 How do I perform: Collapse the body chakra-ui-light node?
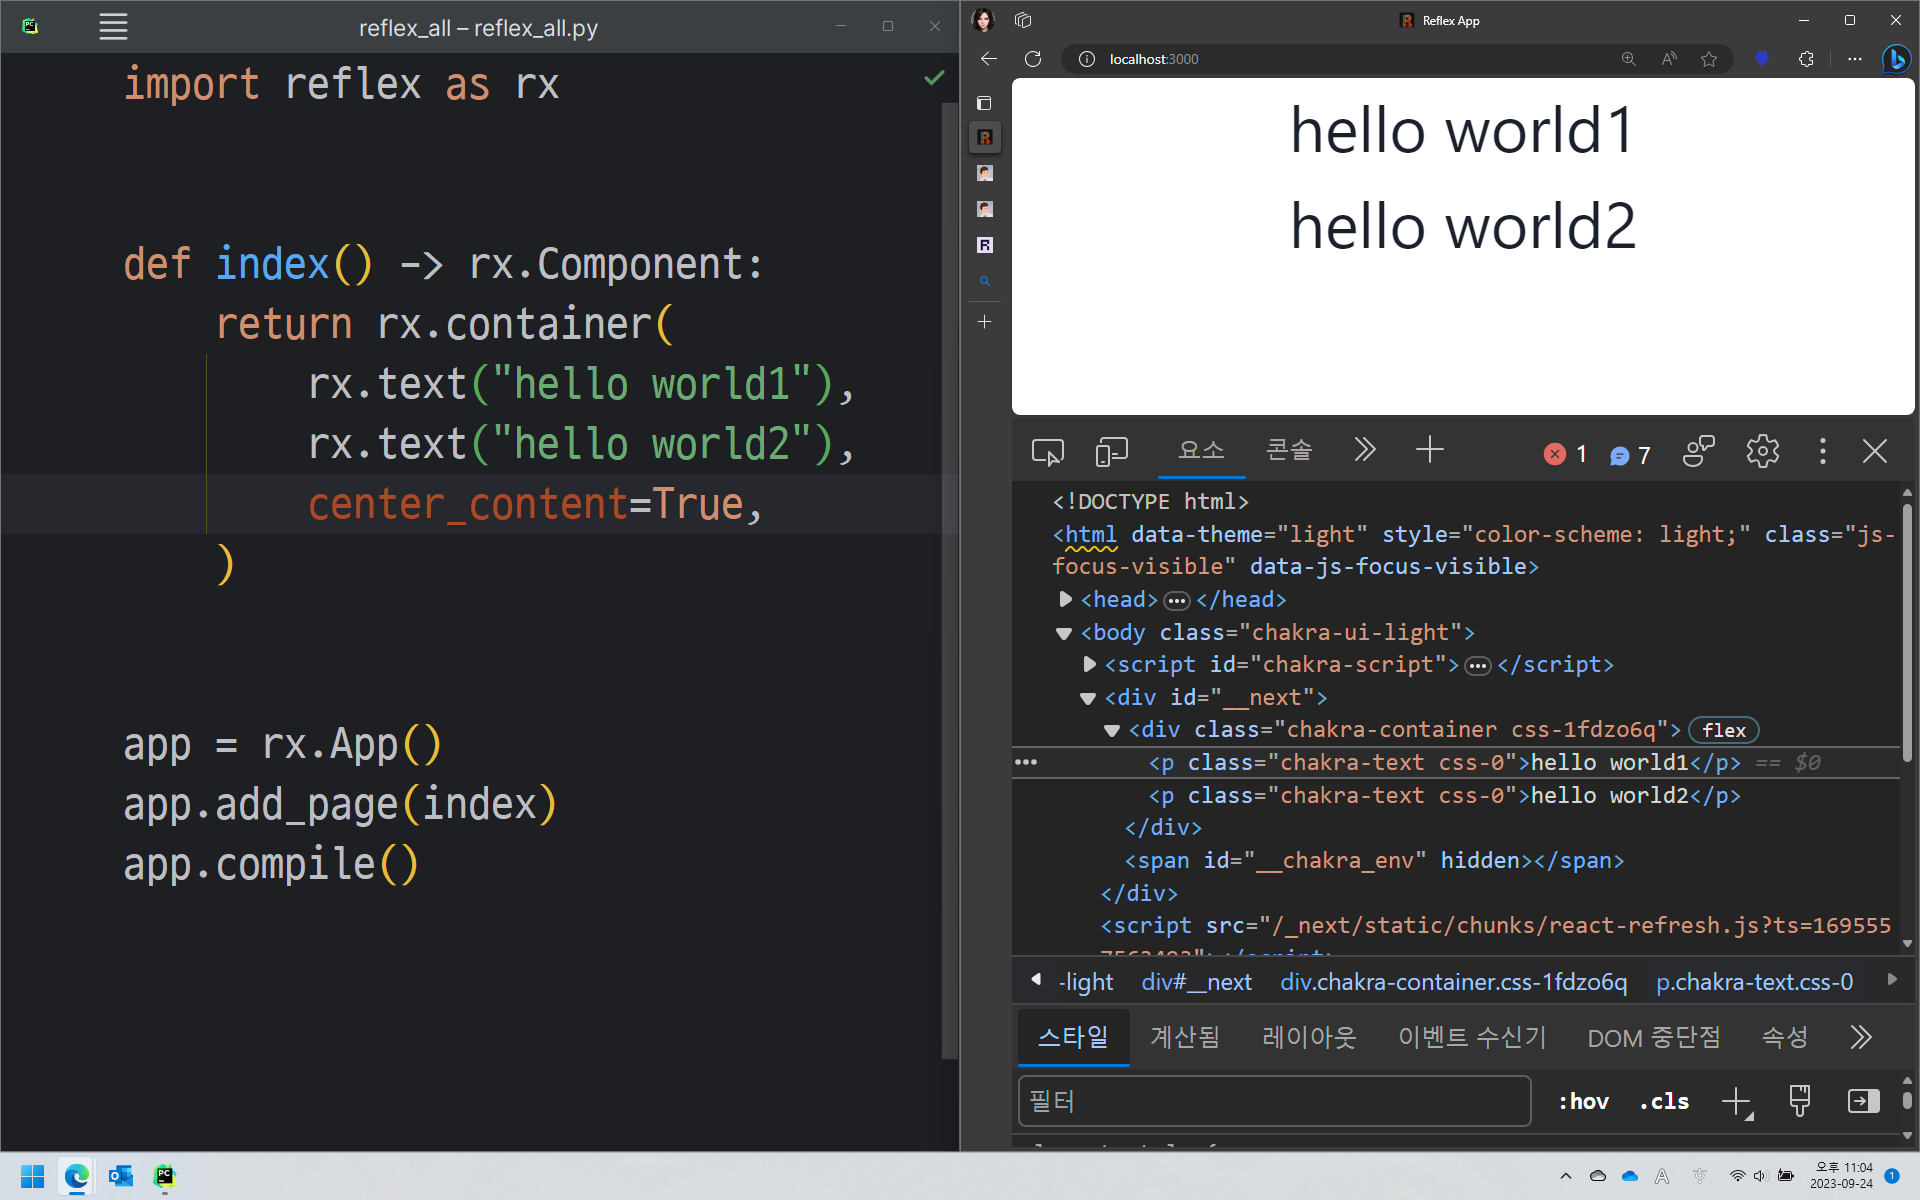coord(1064,633)
